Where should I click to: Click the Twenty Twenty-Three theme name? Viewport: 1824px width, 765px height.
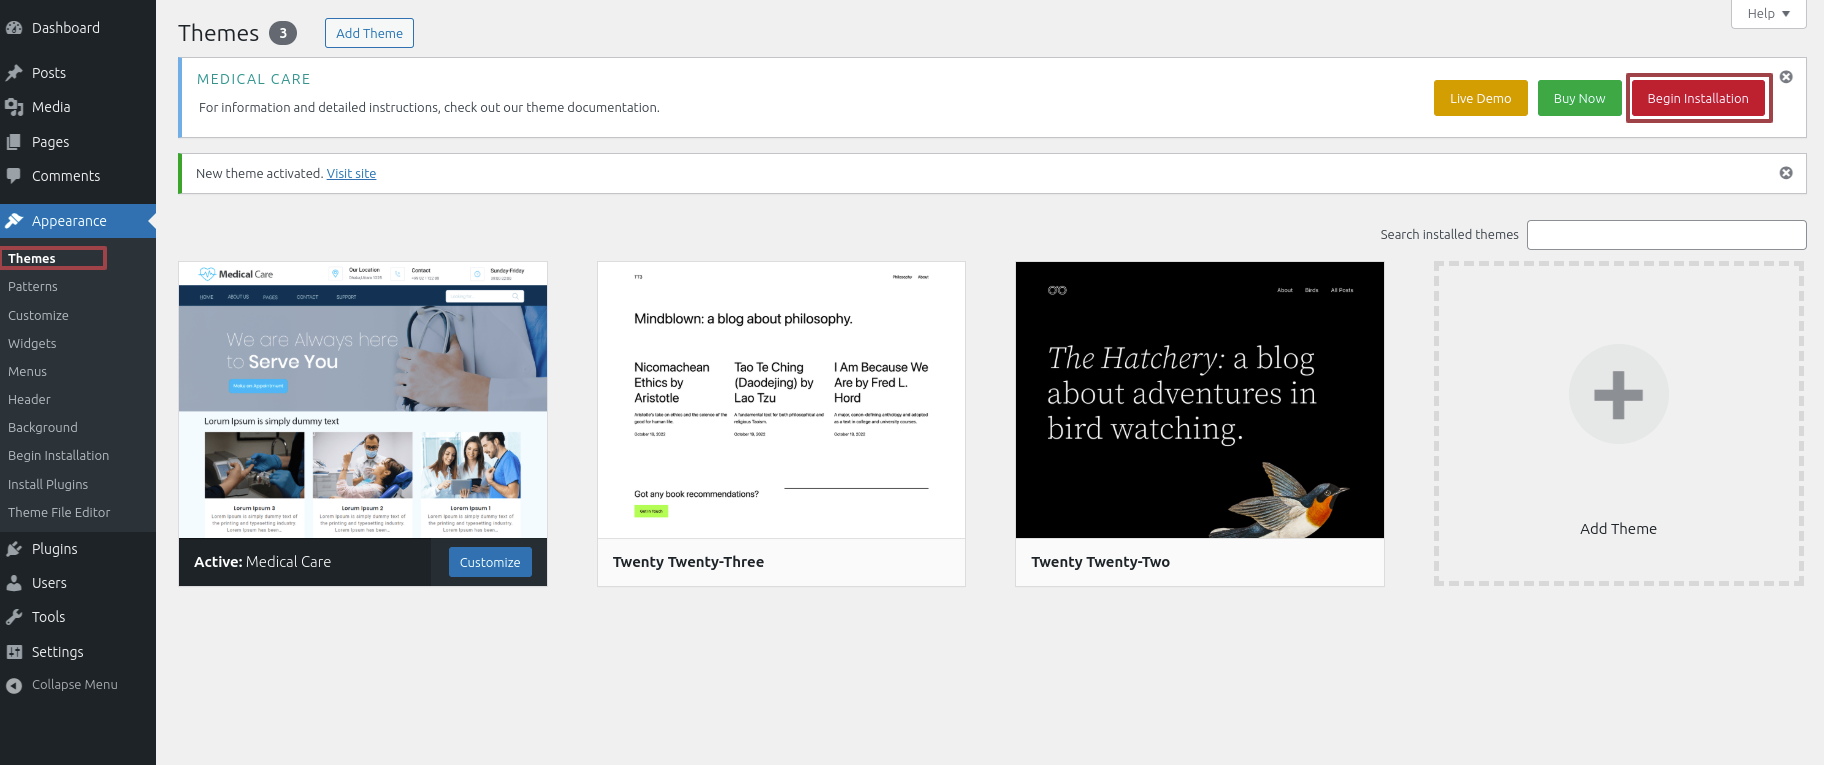click(x=688, y=562)
